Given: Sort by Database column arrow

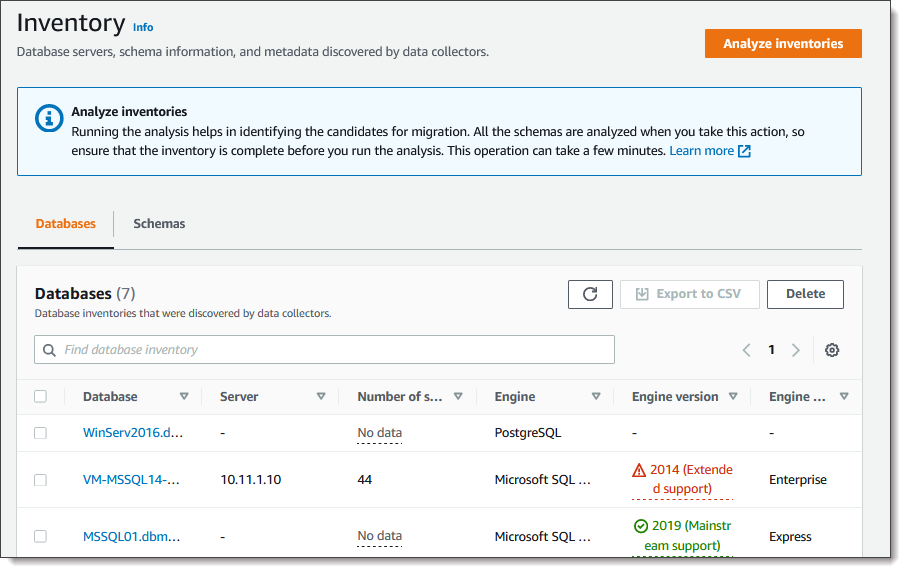Looking at the screenshot, I should point(184,397).
